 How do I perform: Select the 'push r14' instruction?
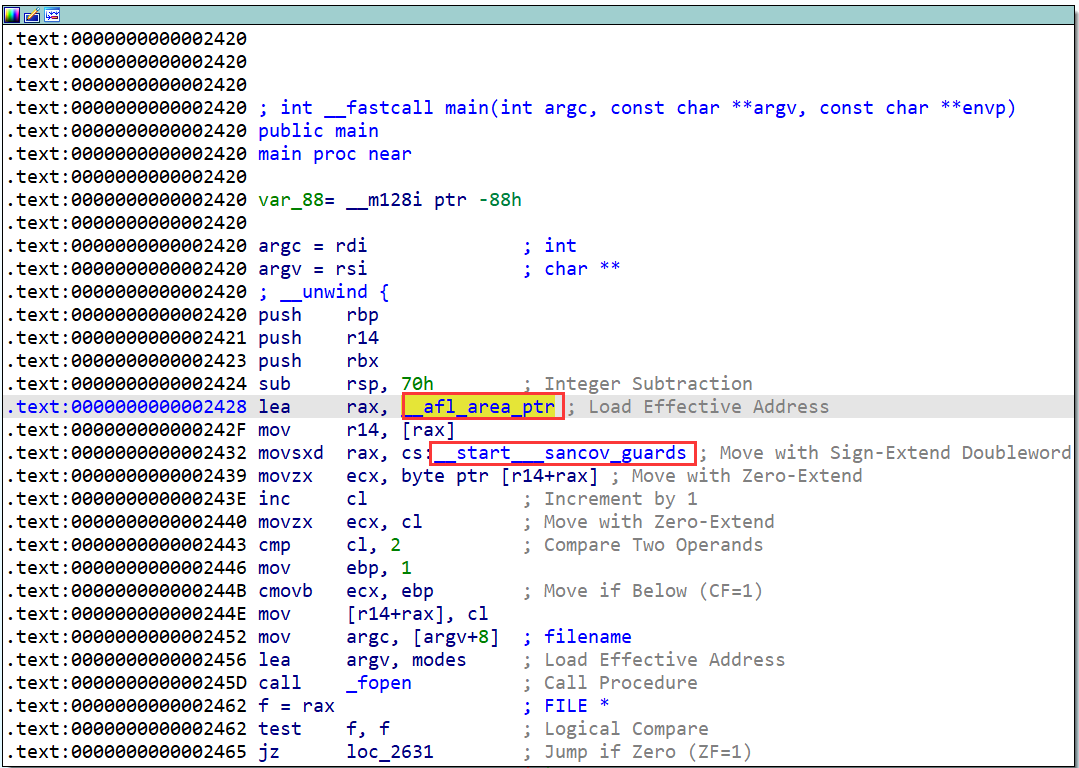pos(319,338)
